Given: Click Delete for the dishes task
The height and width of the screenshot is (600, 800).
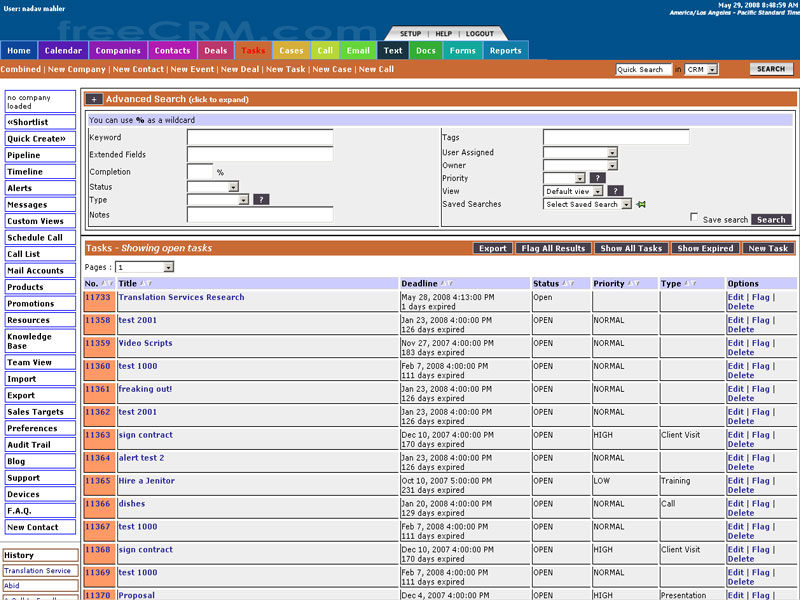Looking at the screenshot, I should point(741,513).
